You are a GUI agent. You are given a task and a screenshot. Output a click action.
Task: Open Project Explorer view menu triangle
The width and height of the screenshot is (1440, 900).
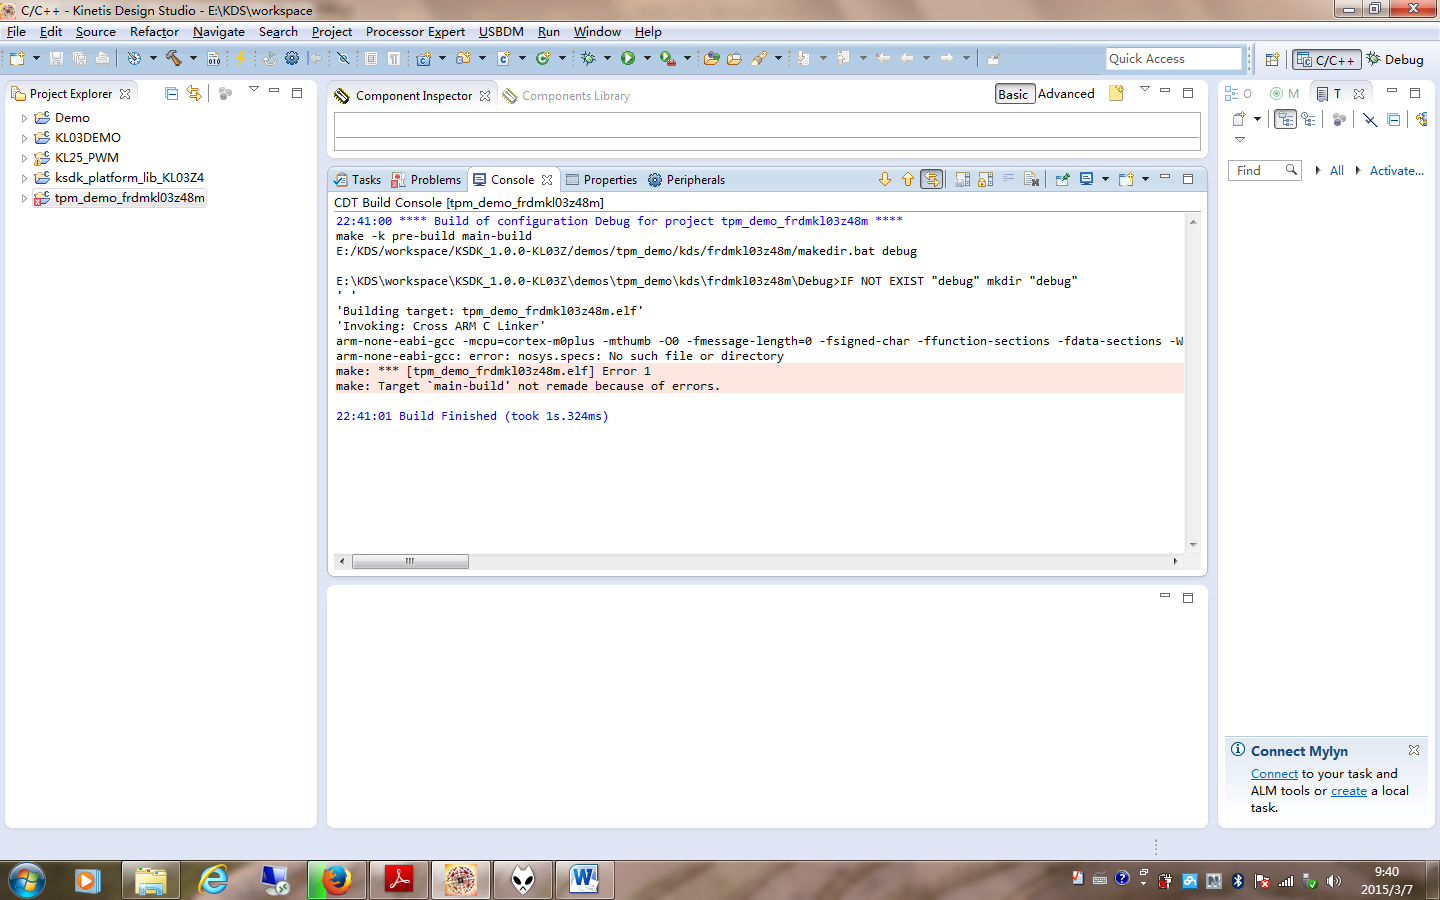coord(254,90)
